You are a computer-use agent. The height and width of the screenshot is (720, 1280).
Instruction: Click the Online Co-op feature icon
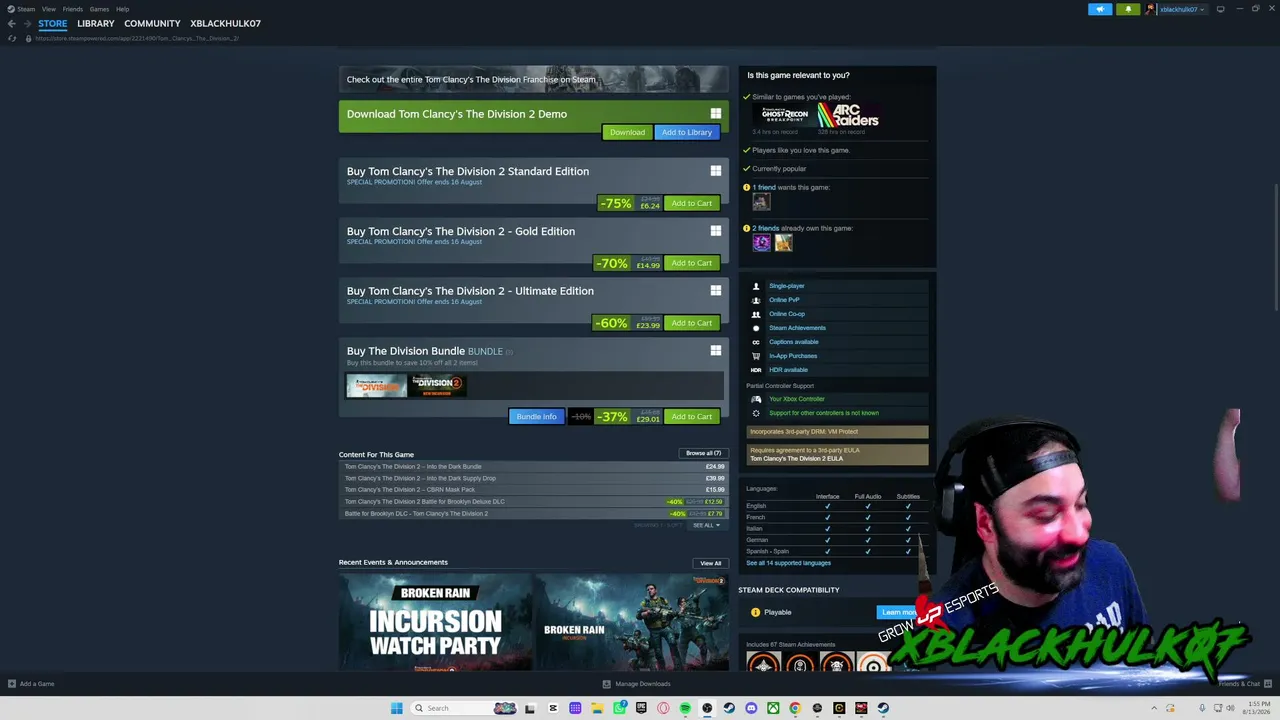click(x=756, y=314)
